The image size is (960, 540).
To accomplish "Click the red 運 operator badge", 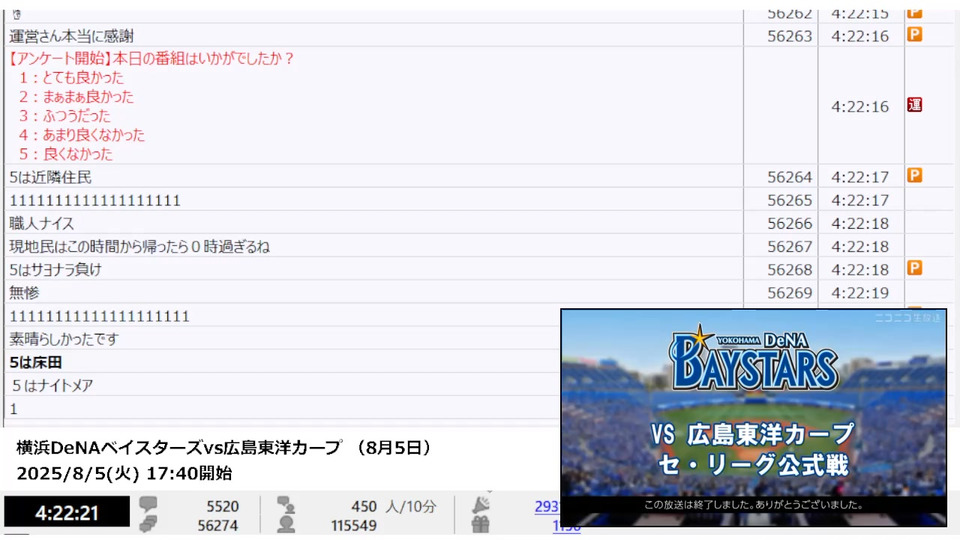I will [x=914, y=105].
